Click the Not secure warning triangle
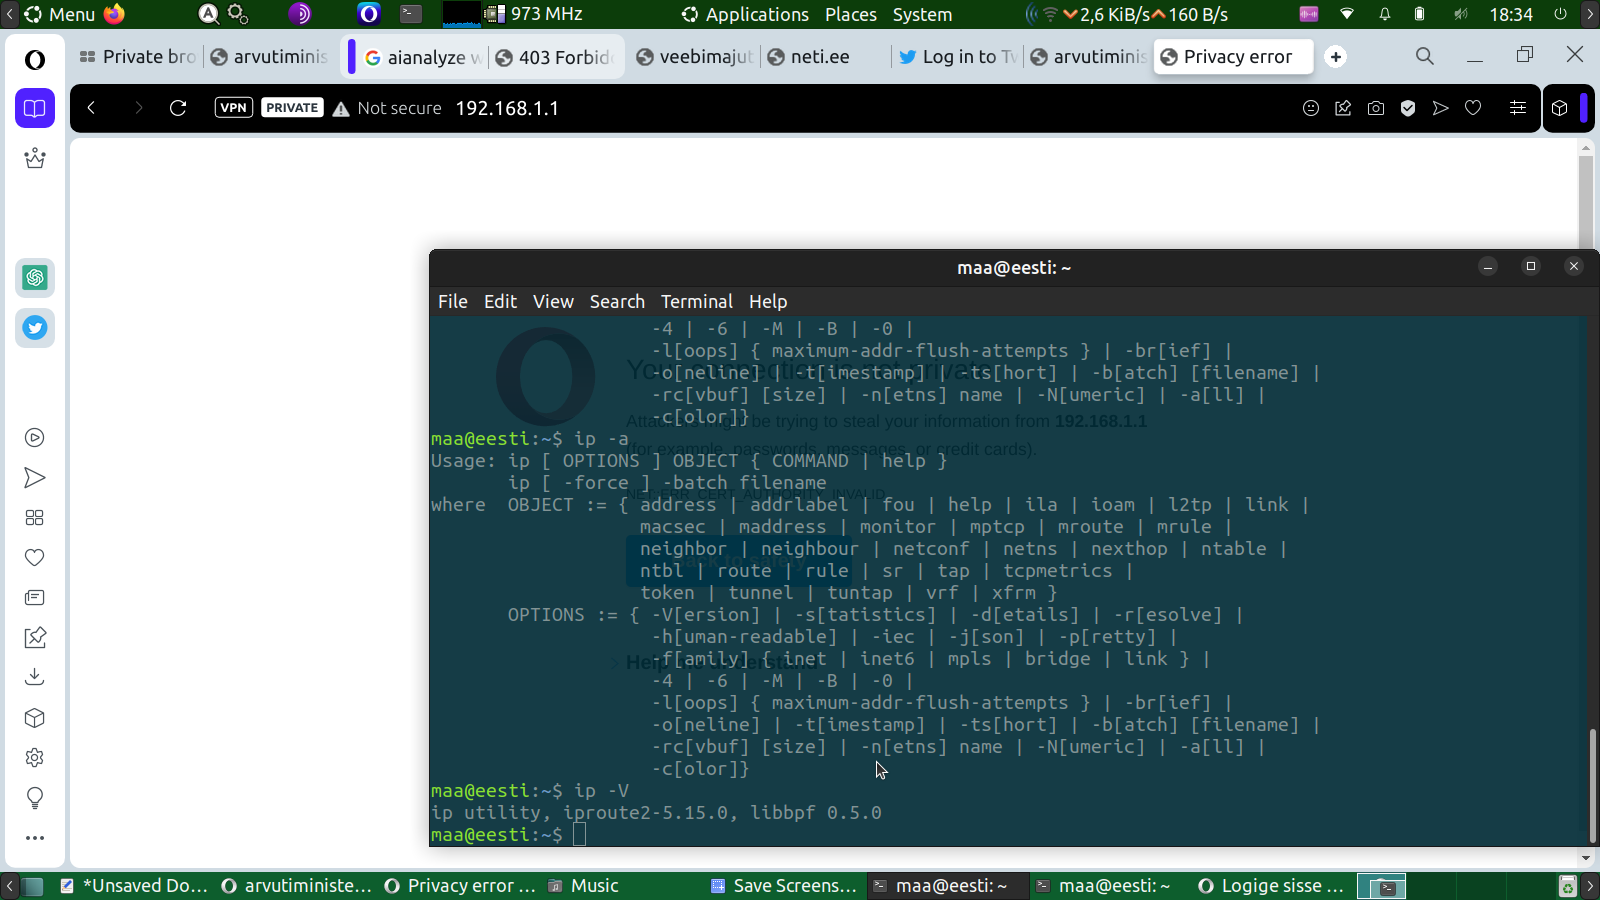The width and height of the screenshot is (1600, 900). pos(341,108)
